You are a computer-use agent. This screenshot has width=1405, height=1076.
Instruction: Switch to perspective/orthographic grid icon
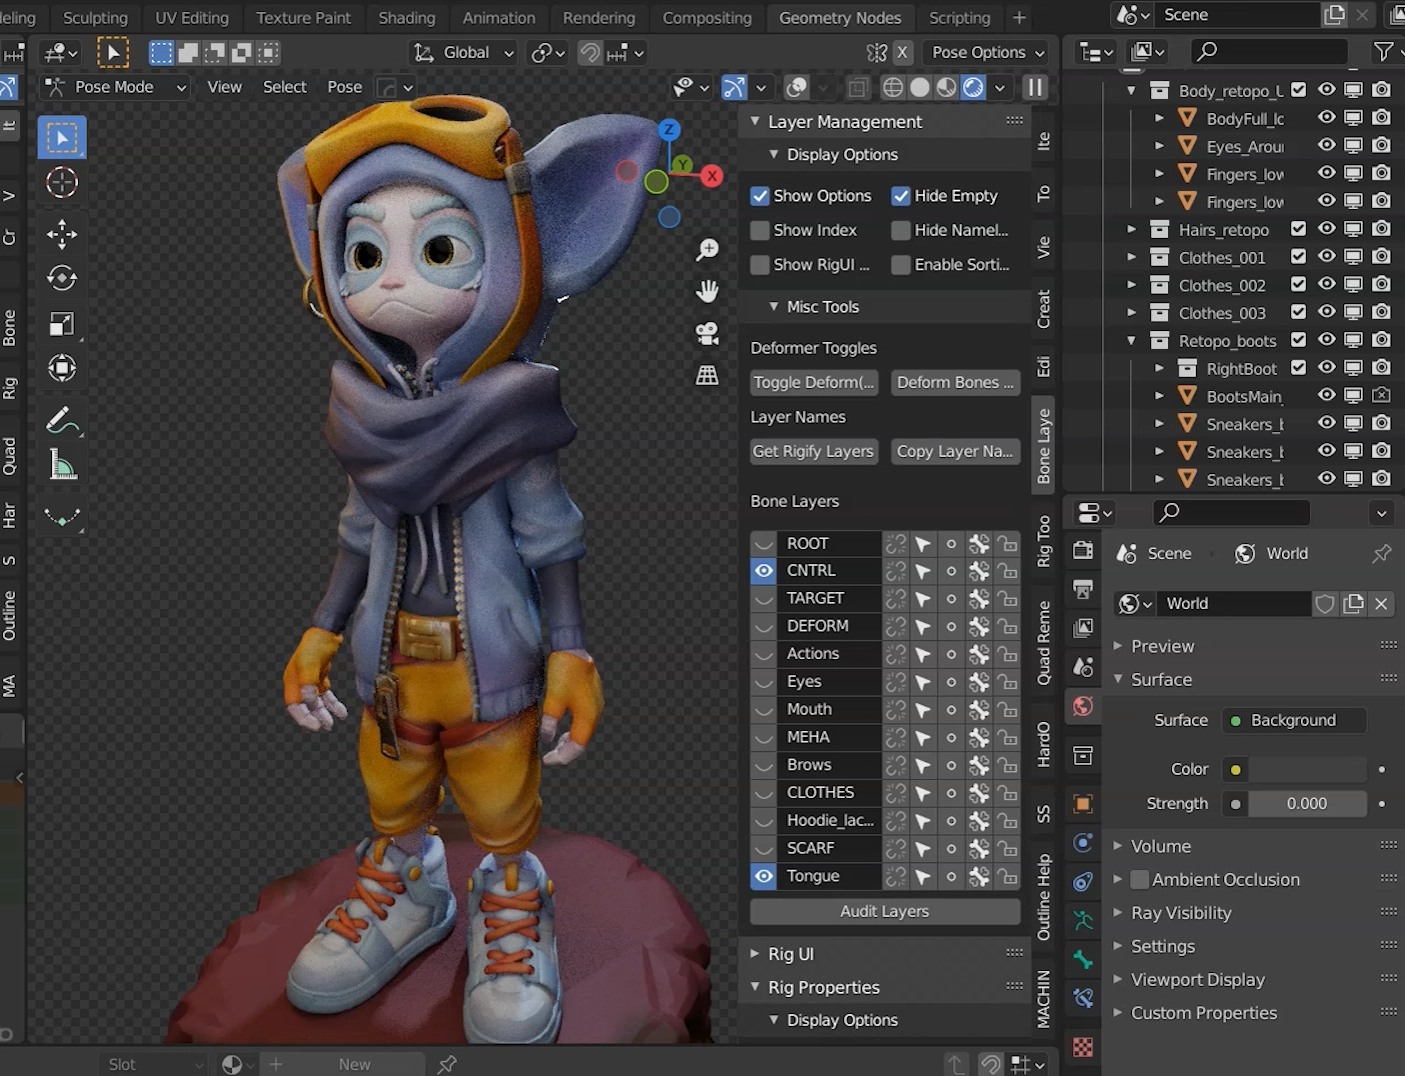pyautogui.click(x=707, y=375)
